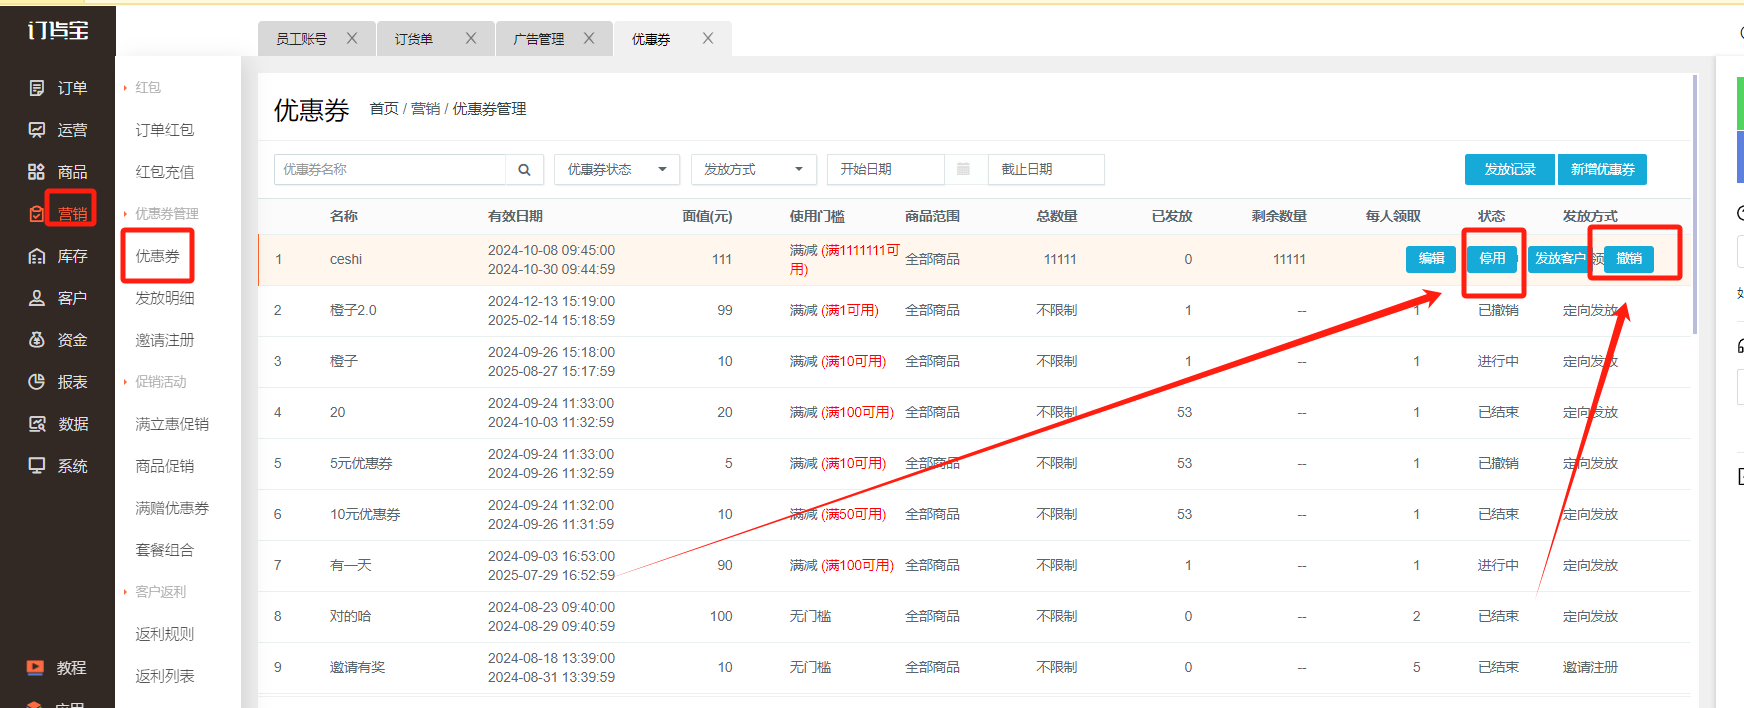Click the 首页 breadcrumb link
Image resolution: width=1744 pixels, height=708 pixels.
[x=384, y=109]
